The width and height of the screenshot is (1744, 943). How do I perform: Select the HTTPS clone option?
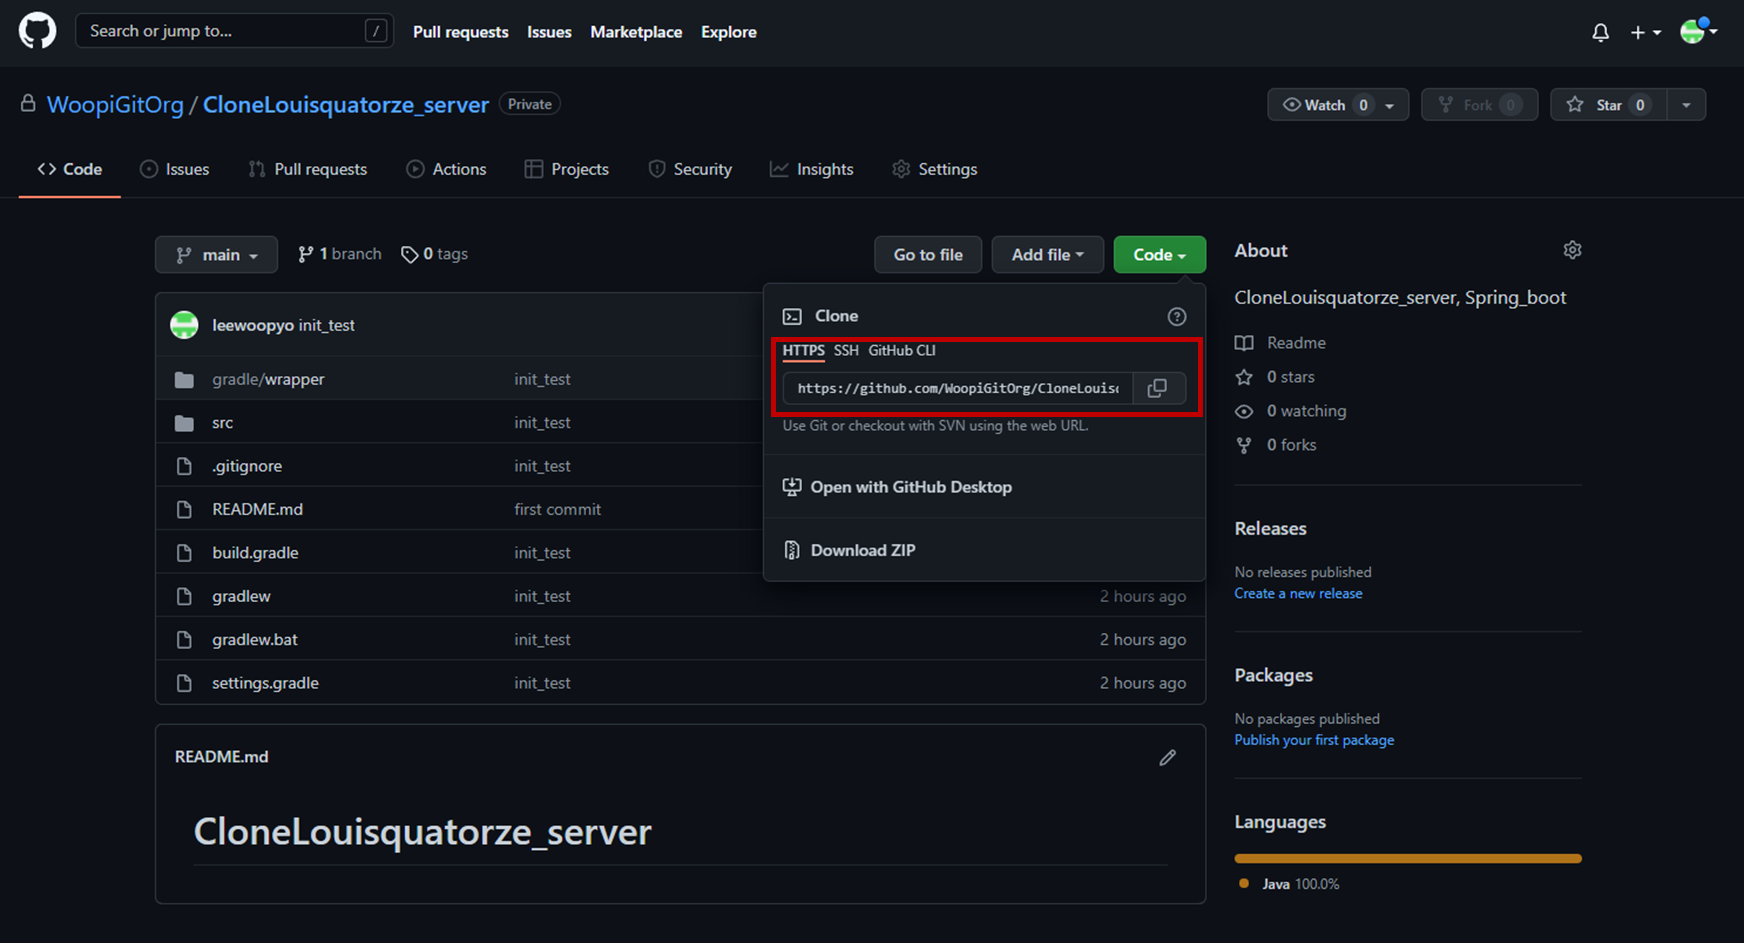[x=803, y=350]
